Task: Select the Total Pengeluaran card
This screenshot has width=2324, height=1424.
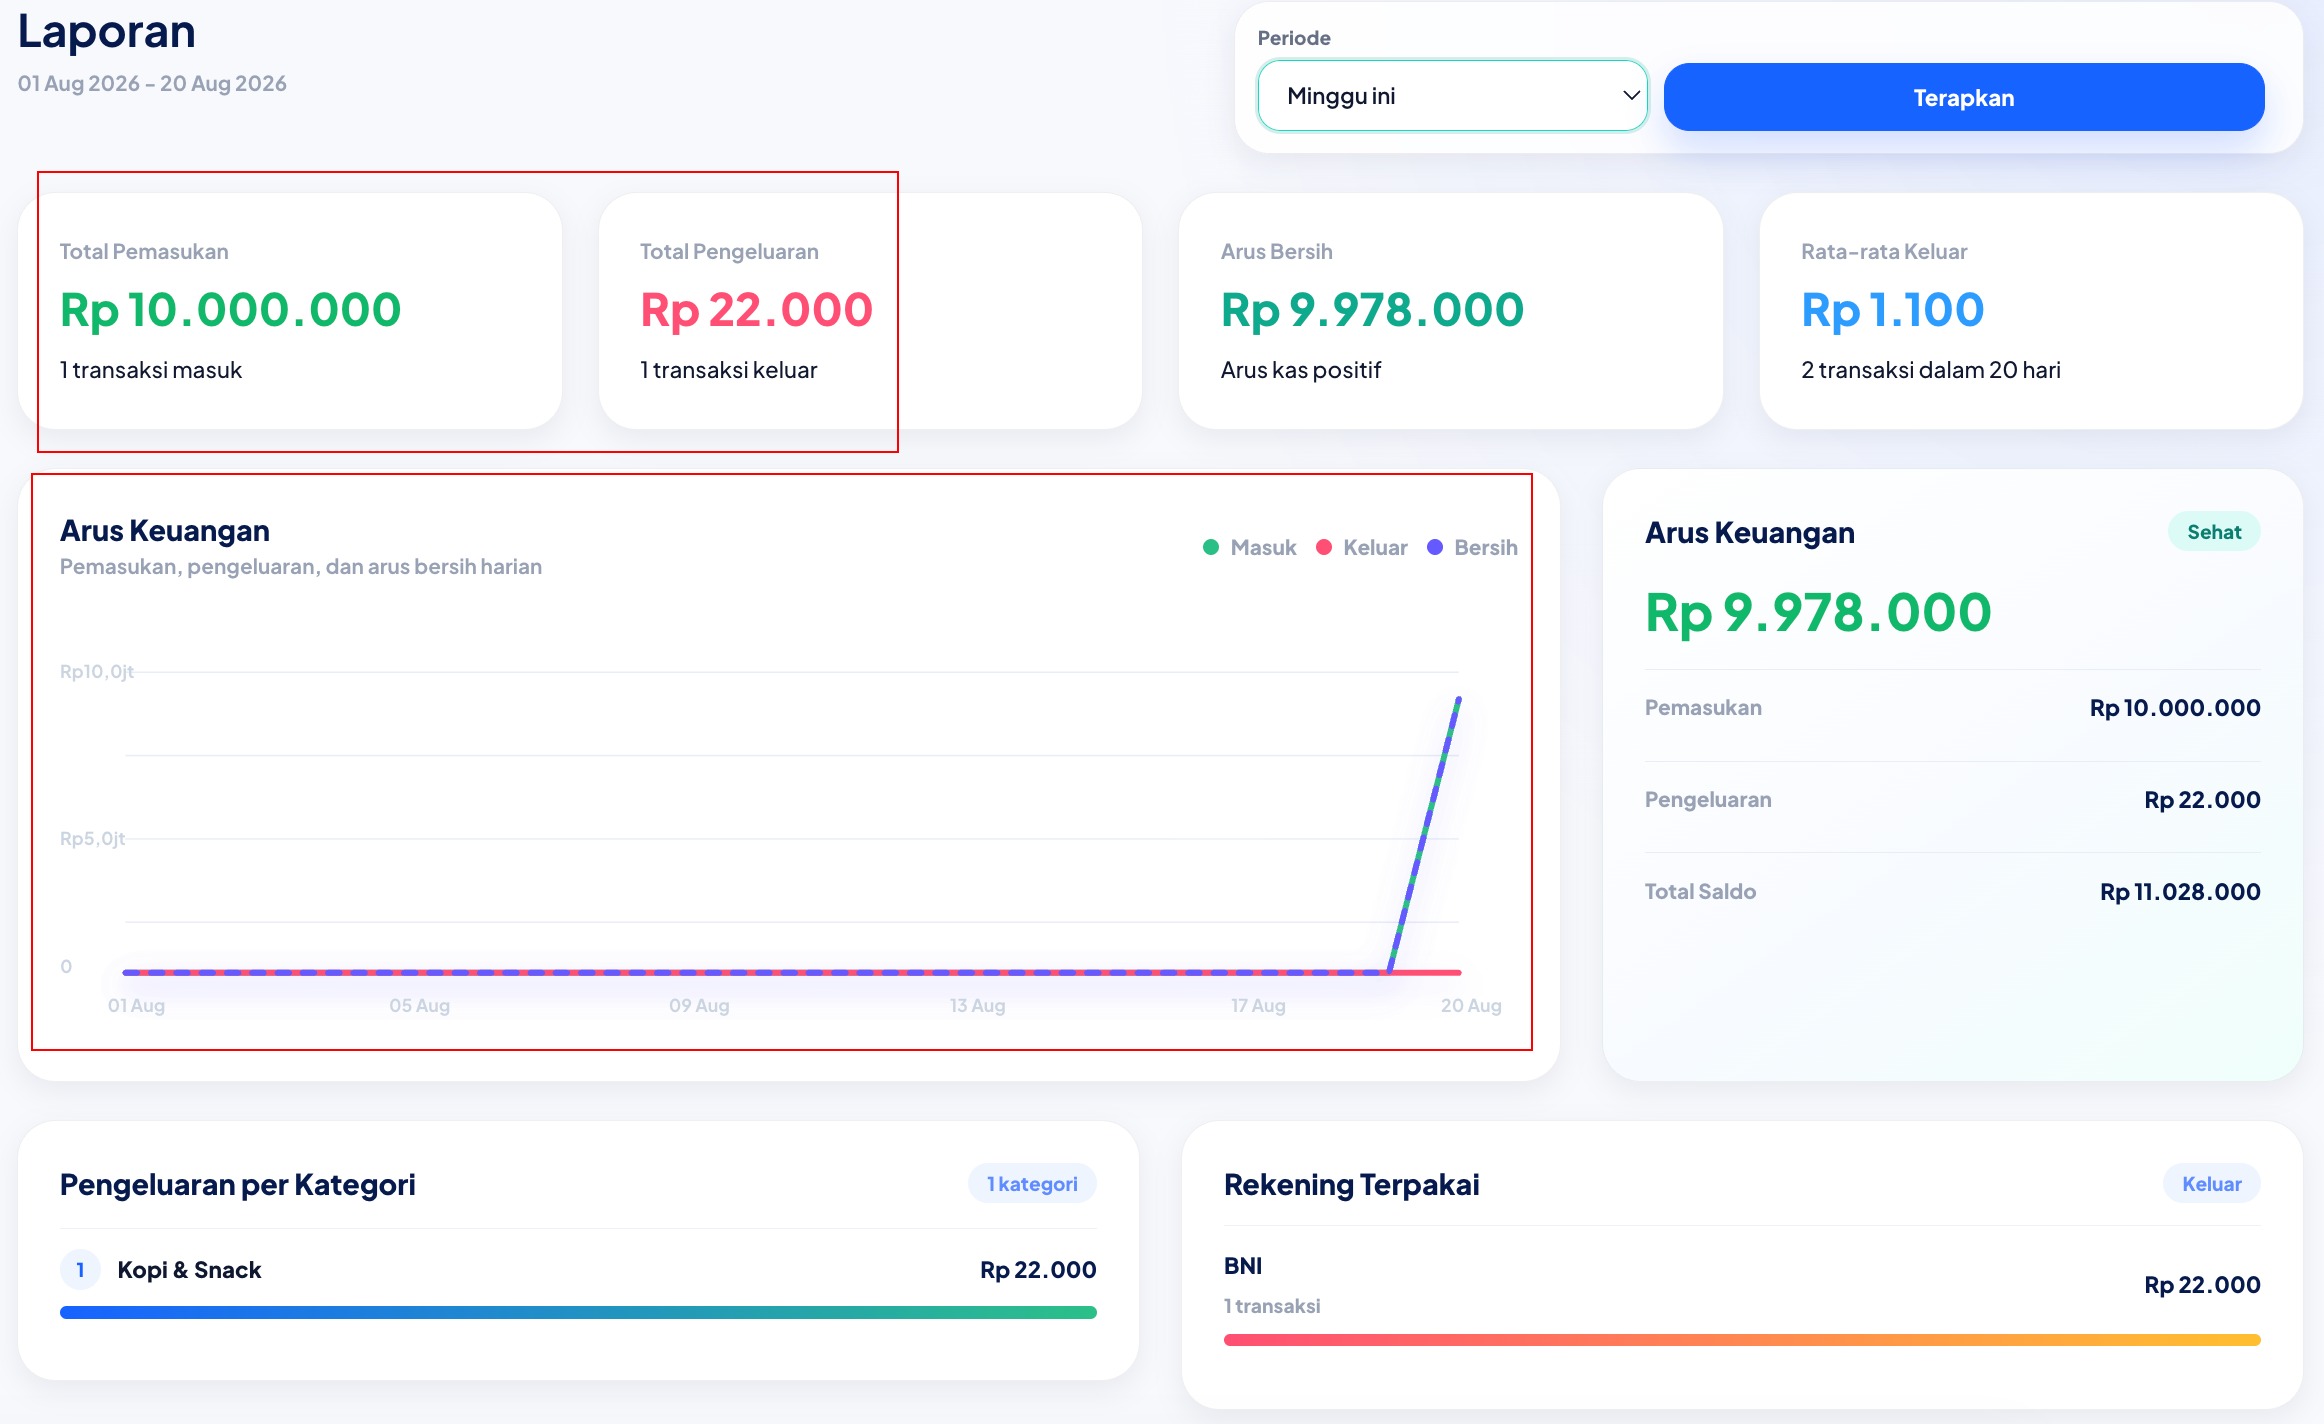Action: 870,311
